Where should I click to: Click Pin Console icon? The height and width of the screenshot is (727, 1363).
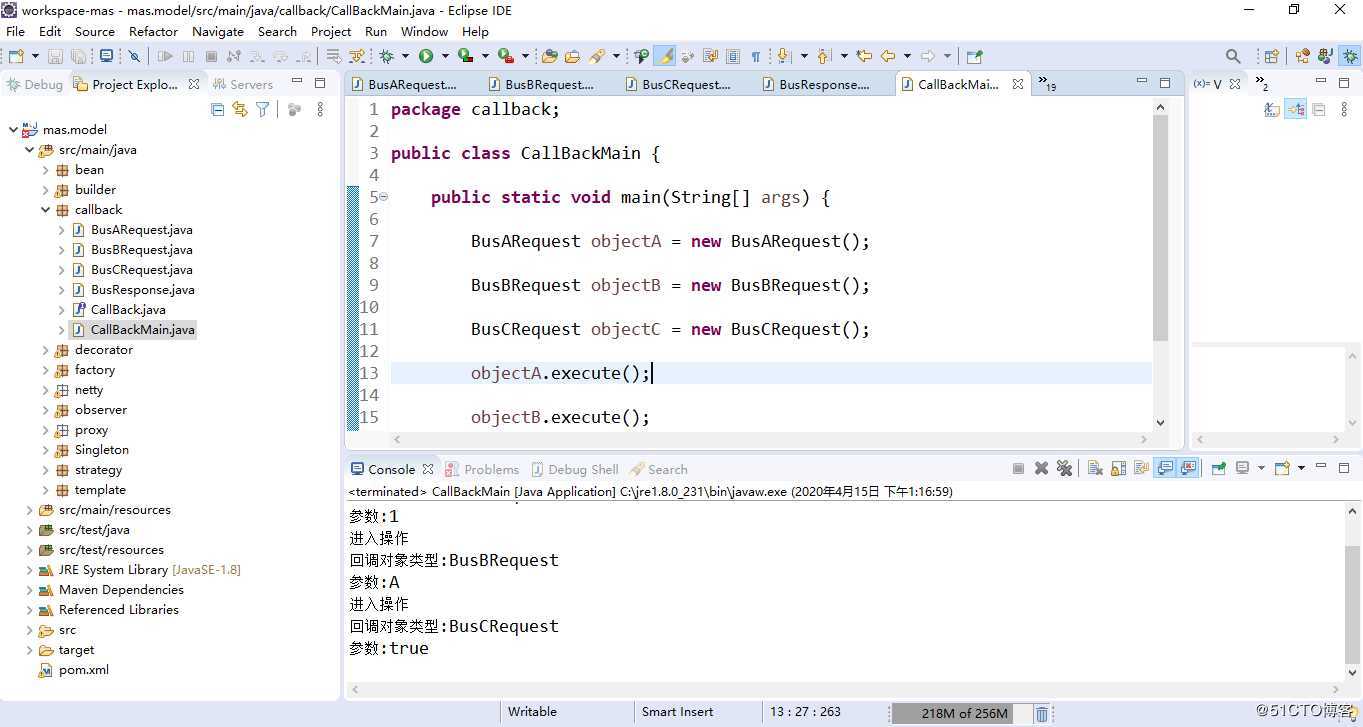coord(1219,468)
